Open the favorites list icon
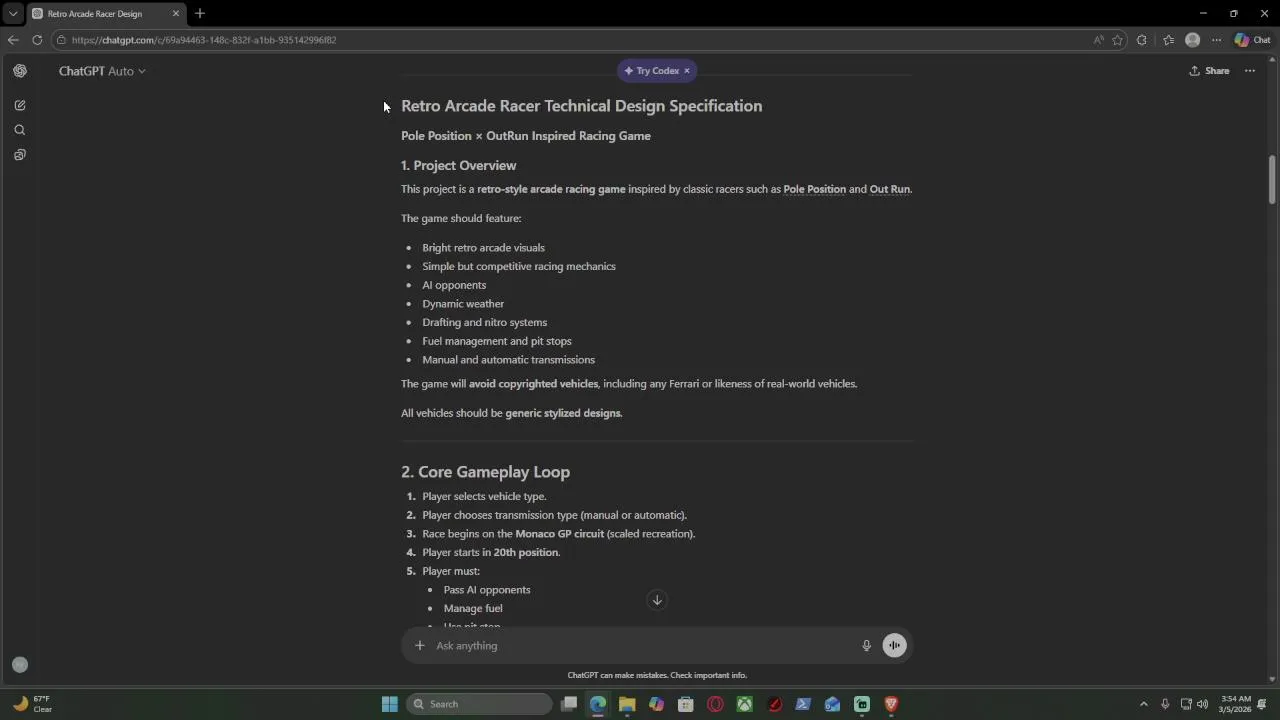Viewport: 1280px width, 720px height. point(1168,40)
